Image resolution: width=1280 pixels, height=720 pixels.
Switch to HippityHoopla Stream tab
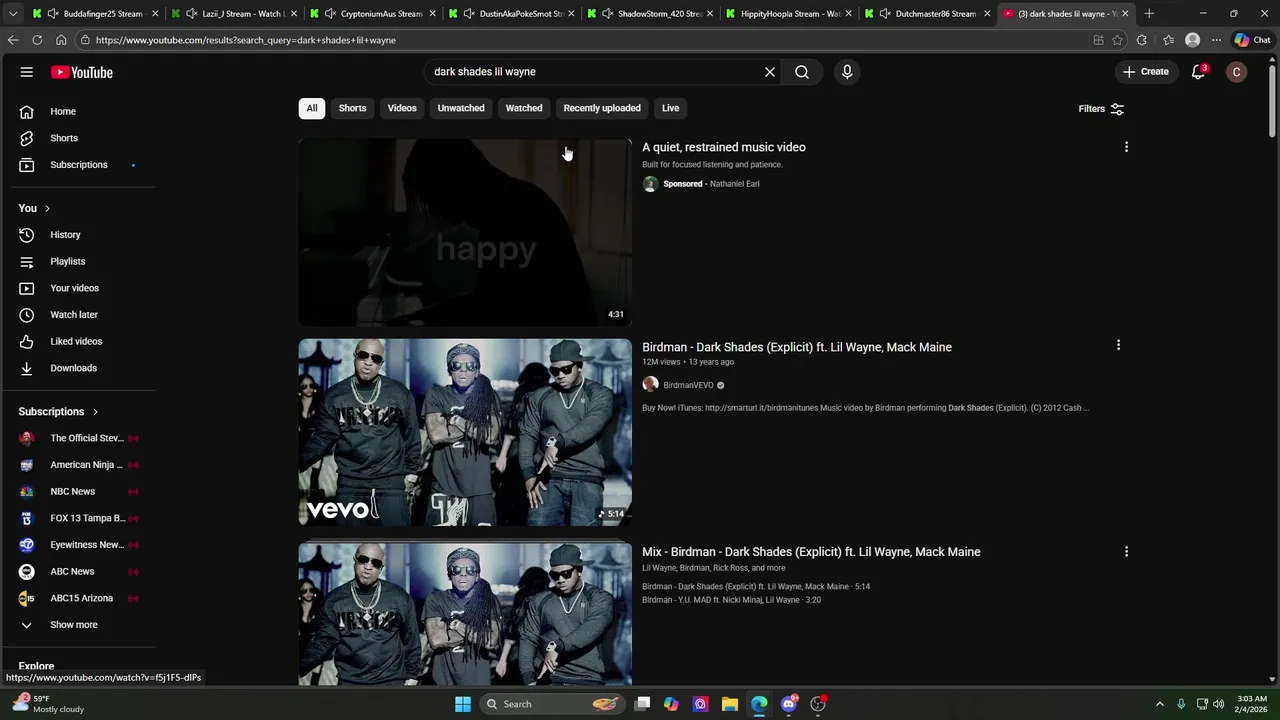788,14
